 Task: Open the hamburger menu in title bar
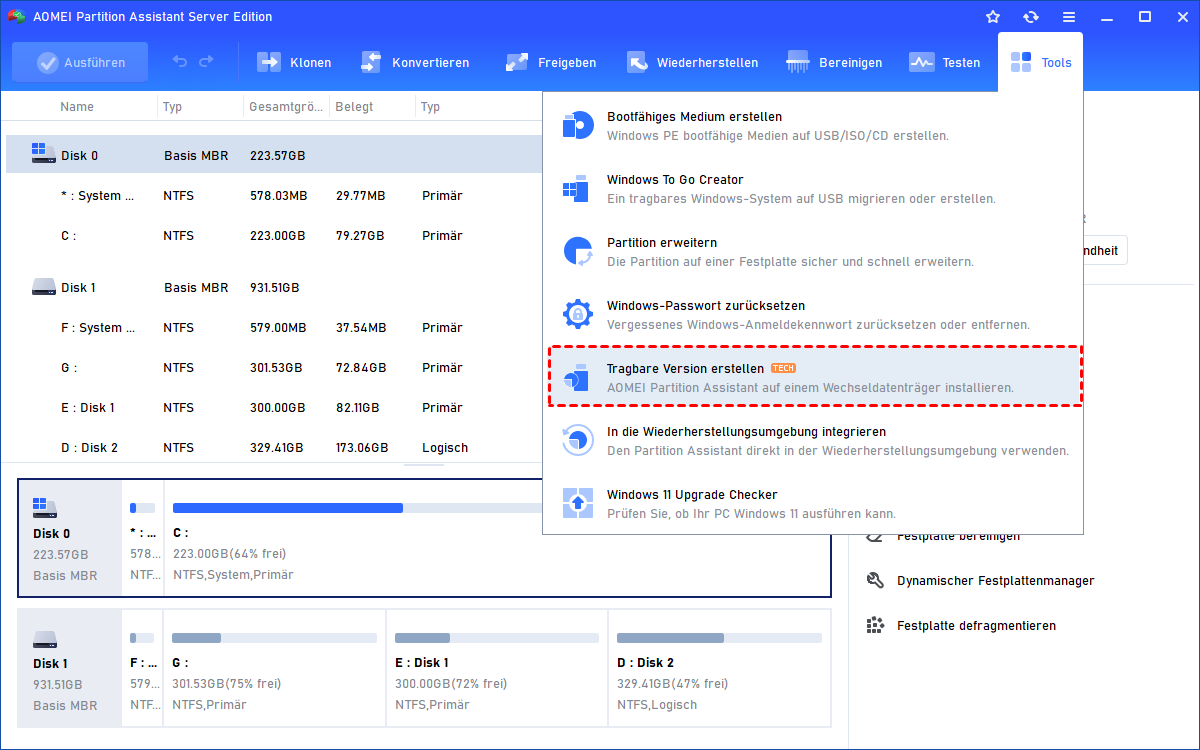1069,17
